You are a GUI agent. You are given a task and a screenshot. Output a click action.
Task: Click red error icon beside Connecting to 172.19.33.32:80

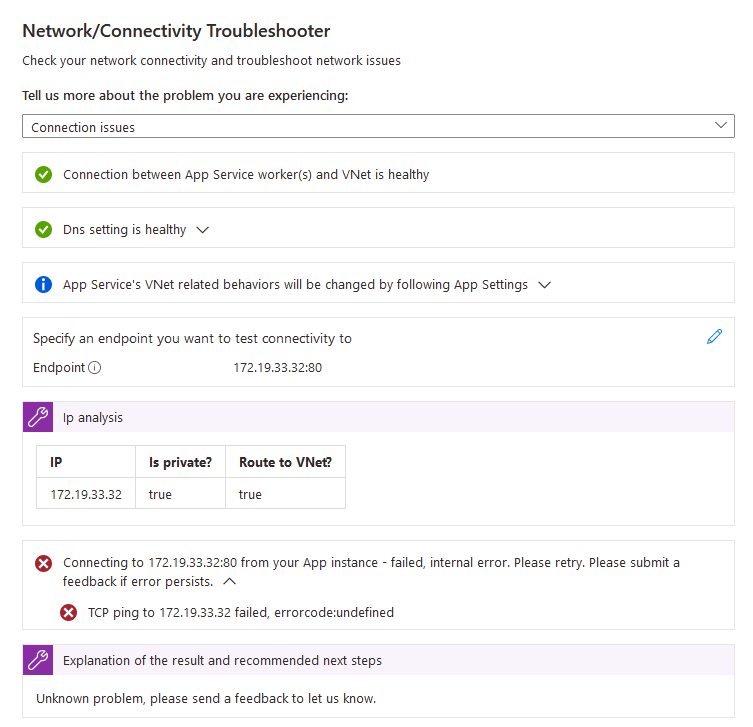pyautogui.click(x=43, y=563)
